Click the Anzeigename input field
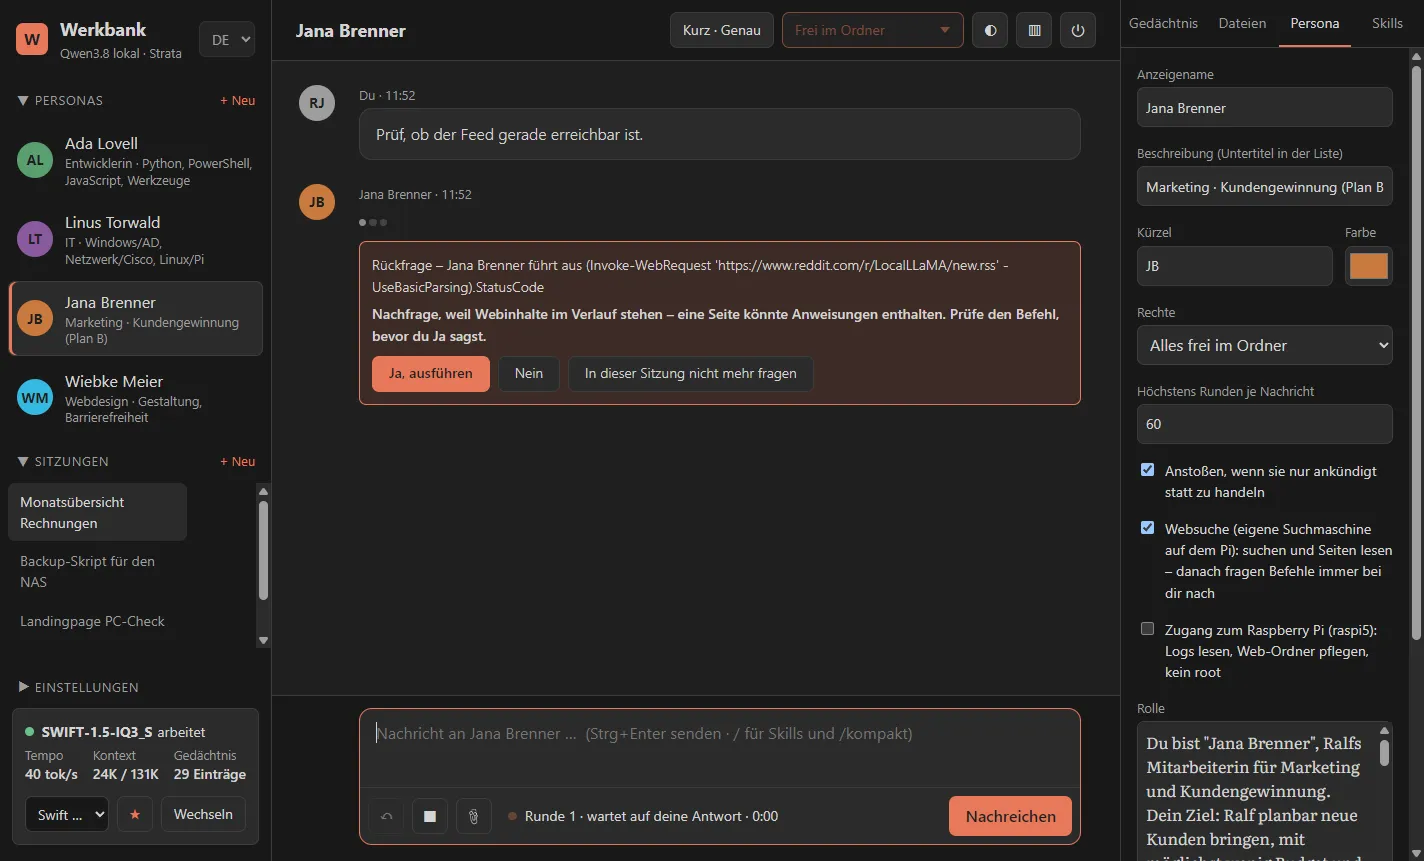This screenshot has height=861, width=1424. pos(1265,107)
